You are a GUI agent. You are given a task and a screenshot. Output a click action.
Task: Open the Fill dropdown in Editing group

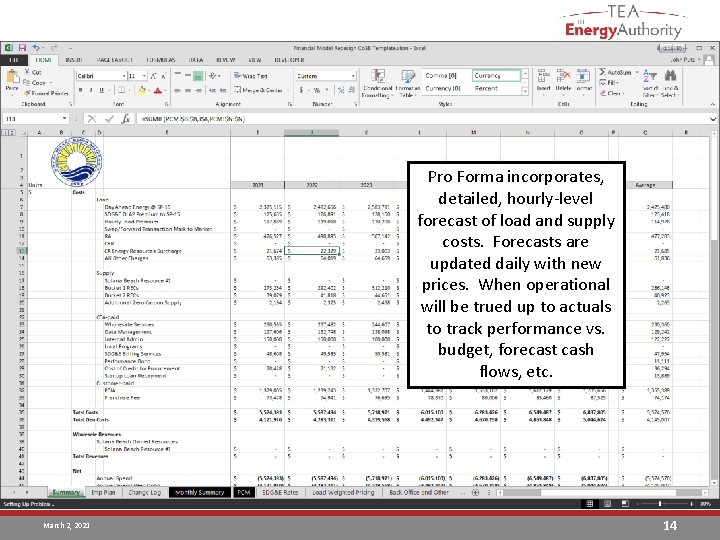pos(608,83)
